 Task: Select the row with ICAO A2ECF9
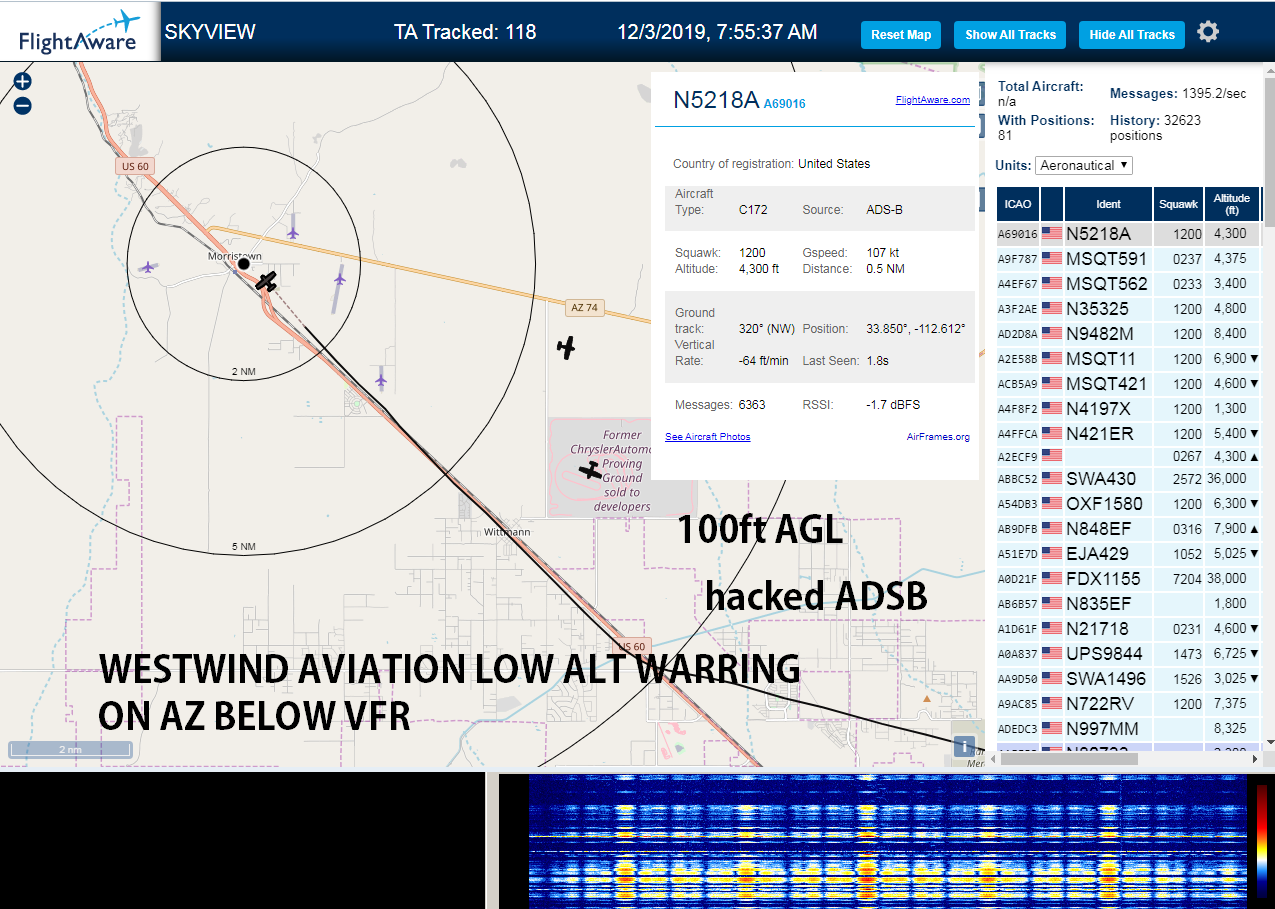[x=1128, y=457]
